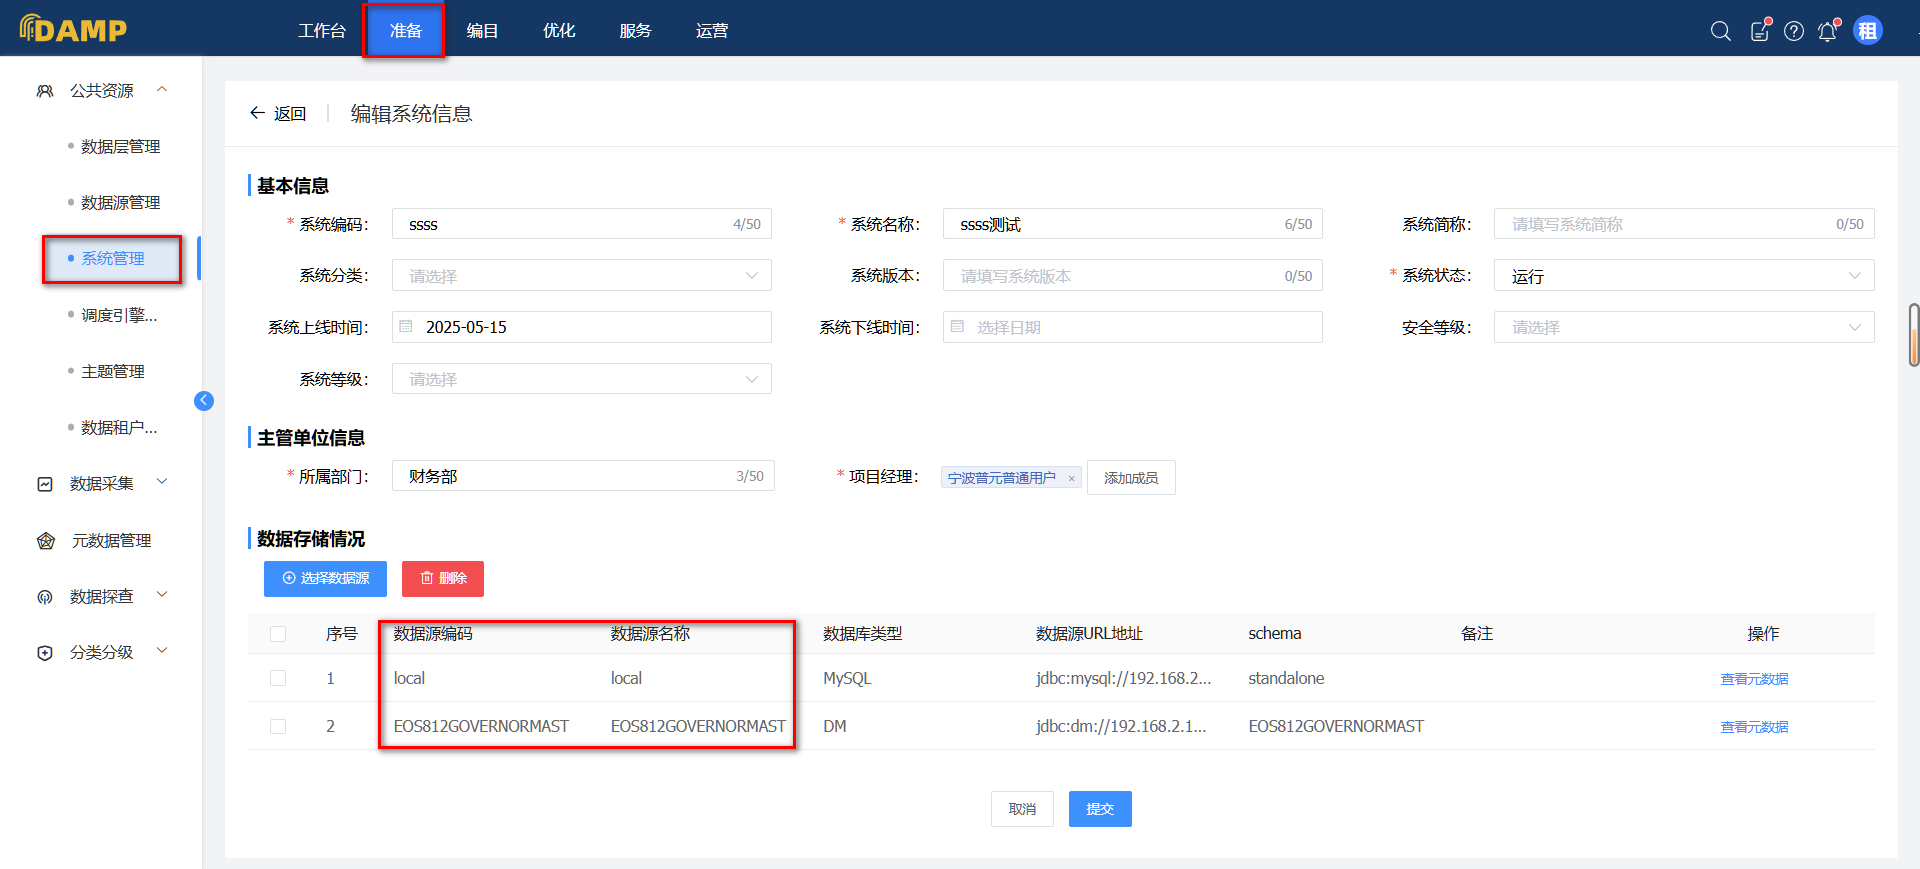1920x869 pixels.
Task: Open the 系统状态 dropdown showing 运行
Action: (x=1683, y=276)
